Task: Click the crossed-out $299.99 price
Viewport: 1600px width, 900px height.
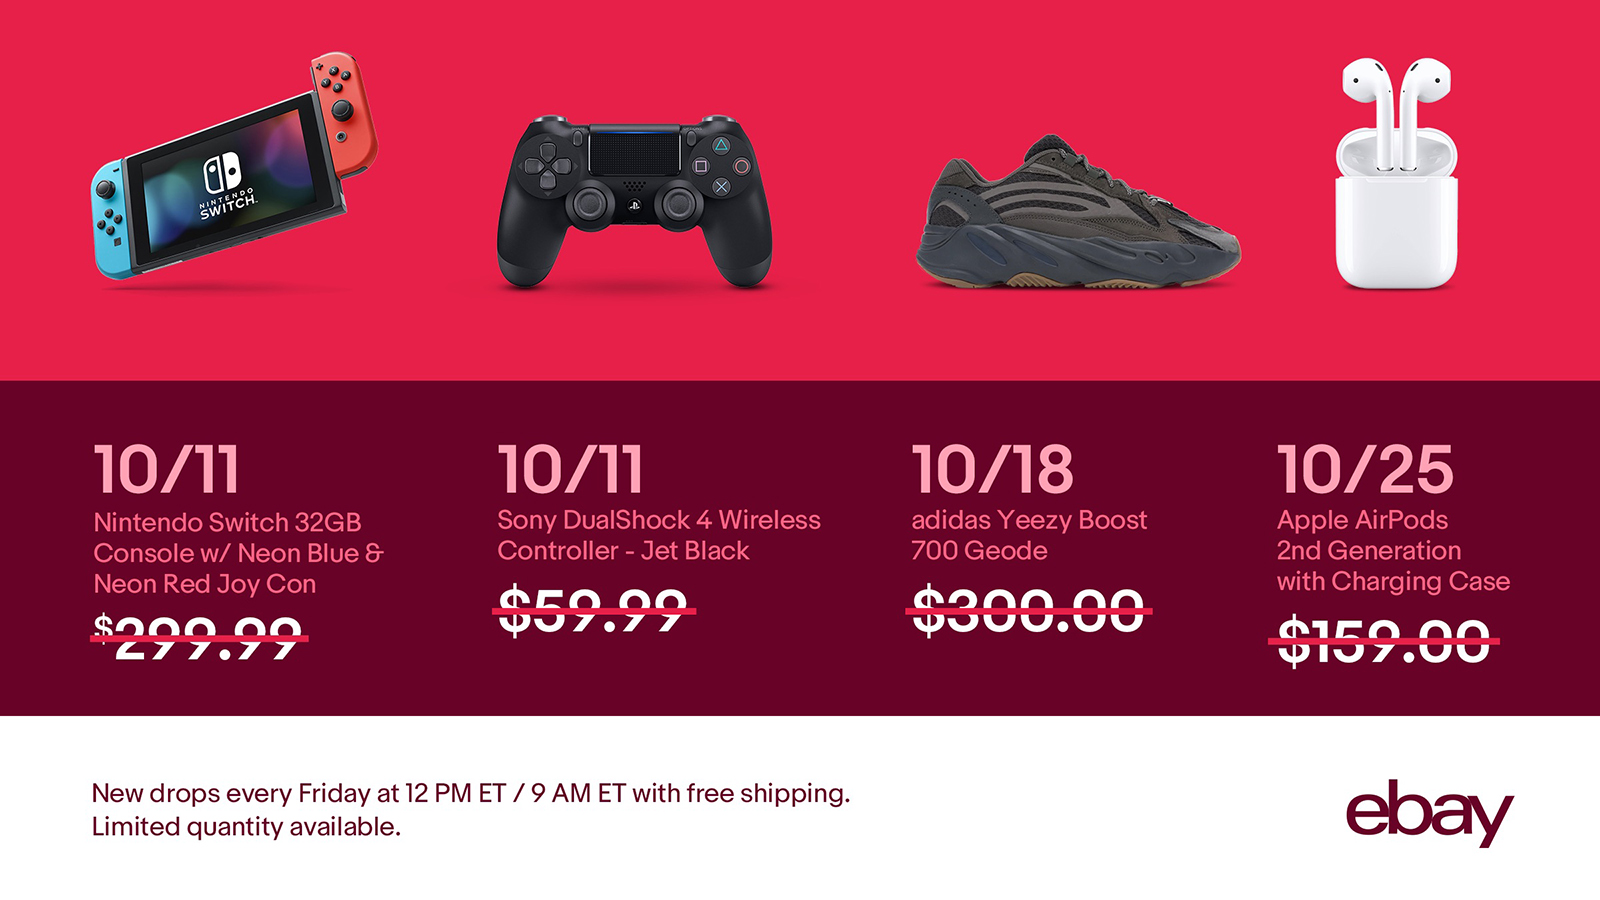Action: [199, 638]
